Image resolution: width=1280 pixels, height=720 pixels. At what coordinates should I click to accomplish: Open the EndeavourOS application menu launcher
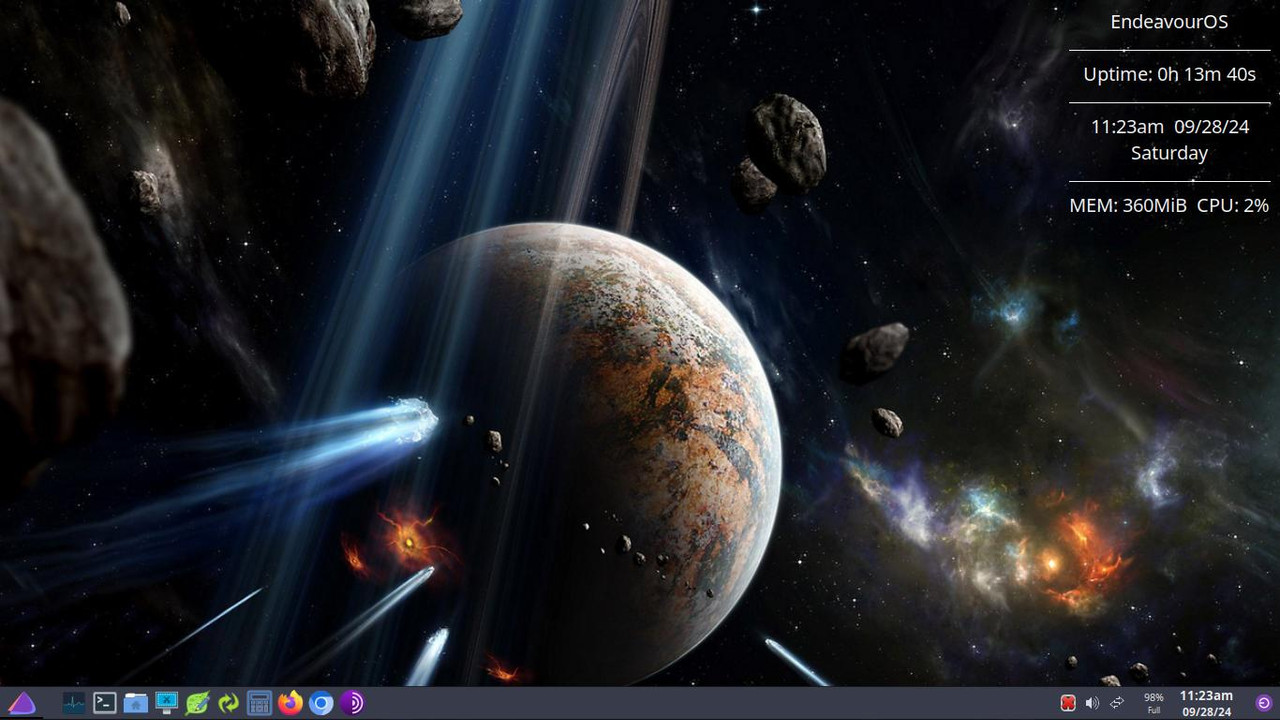pos(22,703)
